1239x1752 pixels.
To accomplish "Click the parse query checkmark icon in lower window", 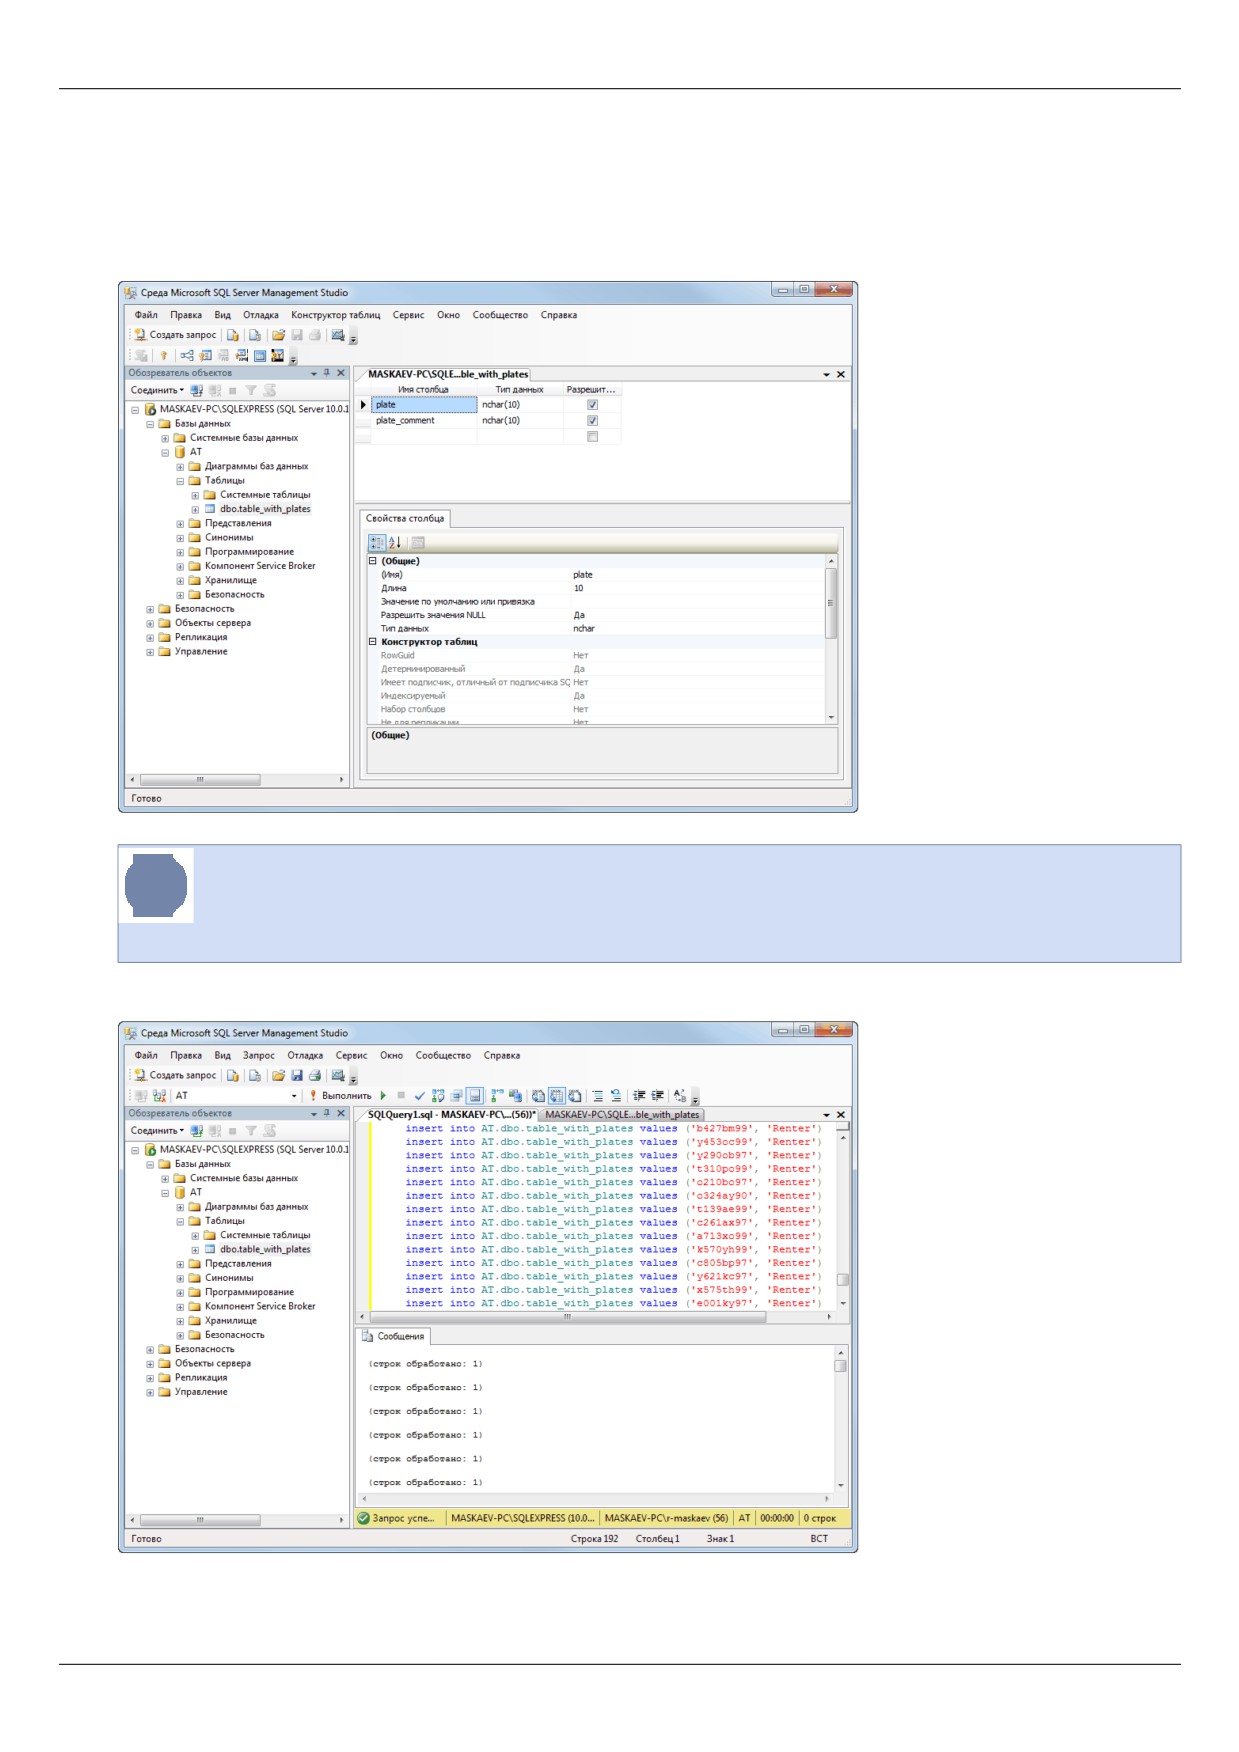I will [x=419, y=1095].
